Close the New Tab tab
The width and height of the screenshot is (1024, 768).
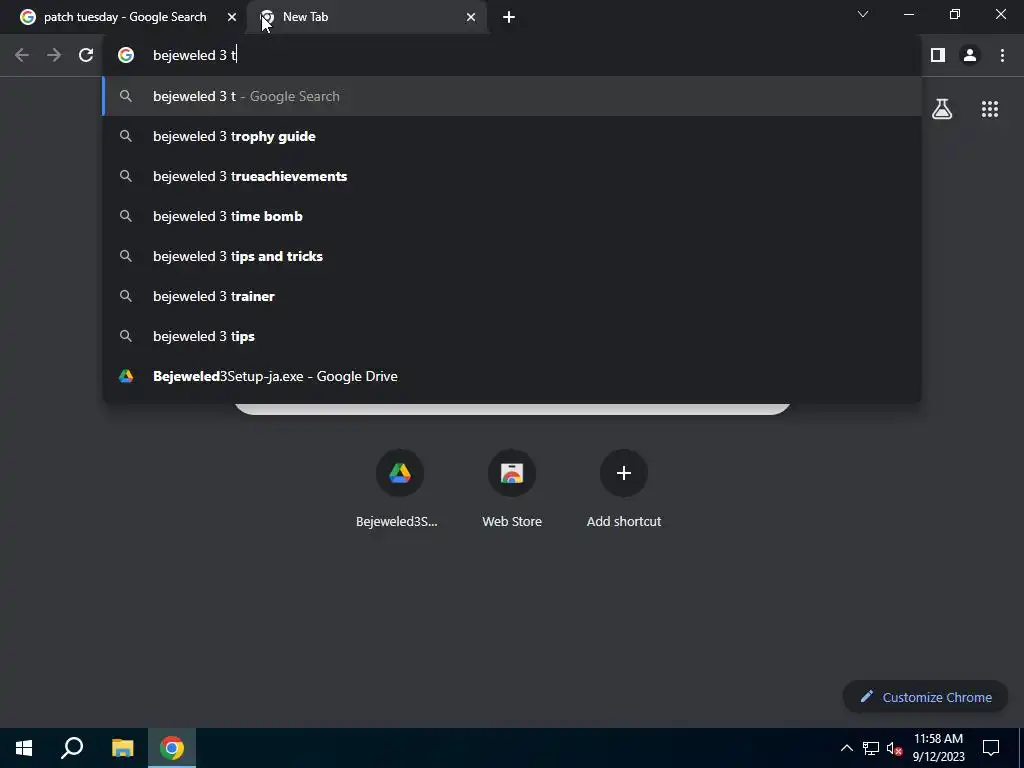471,17
